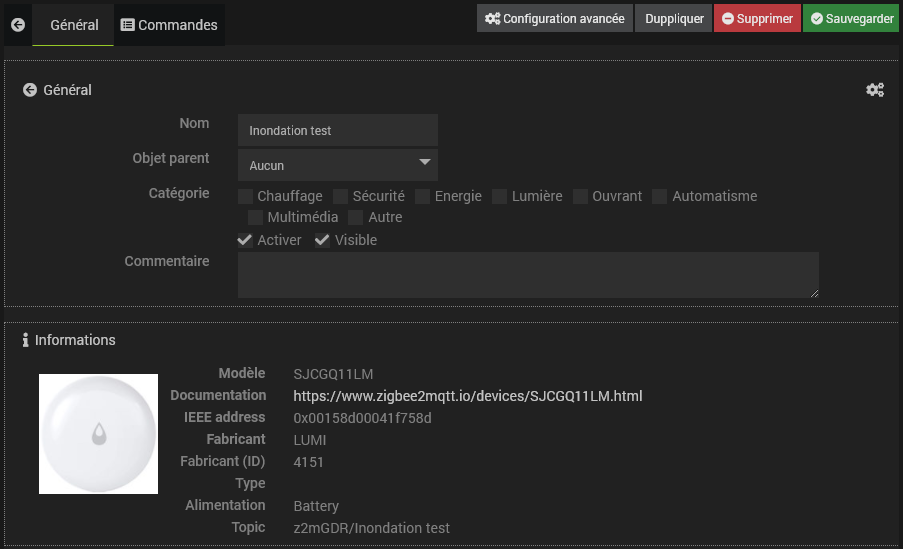
Task: Tick the Multimédia category checkbox
Action: (x=256, y=217)
